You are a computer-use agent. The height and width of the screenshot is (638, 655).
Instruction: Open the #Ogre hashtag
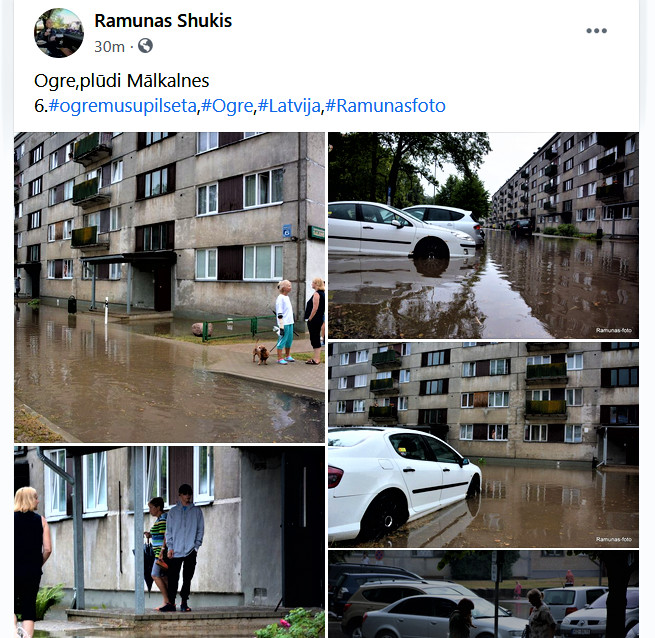coord(227,105)
